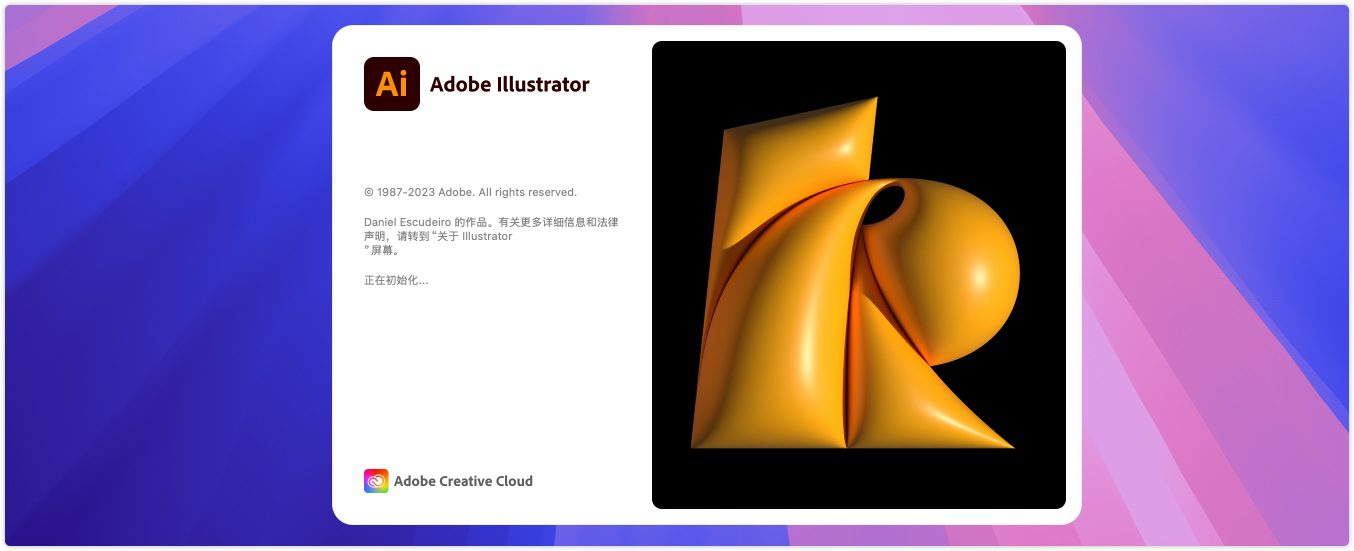Click the "Adobe Illustrator" title text
Image resolution: width=1354 pixels, height=551 pixels.
510,85
